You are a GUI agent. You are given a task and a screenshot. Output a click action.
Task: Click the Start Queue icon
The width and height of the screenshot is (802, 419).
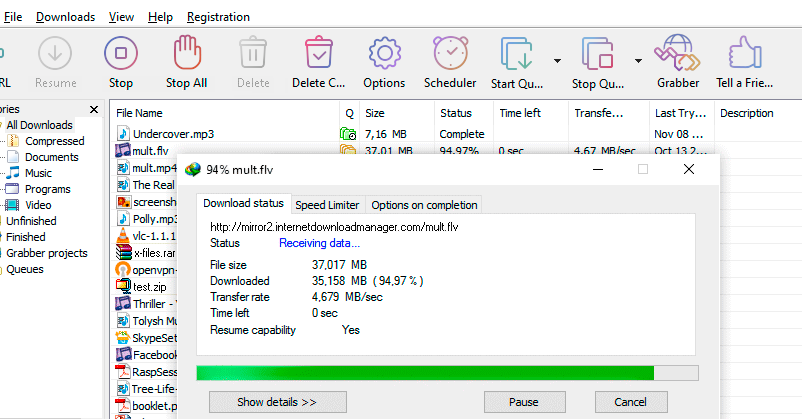(x=517, y=52)
